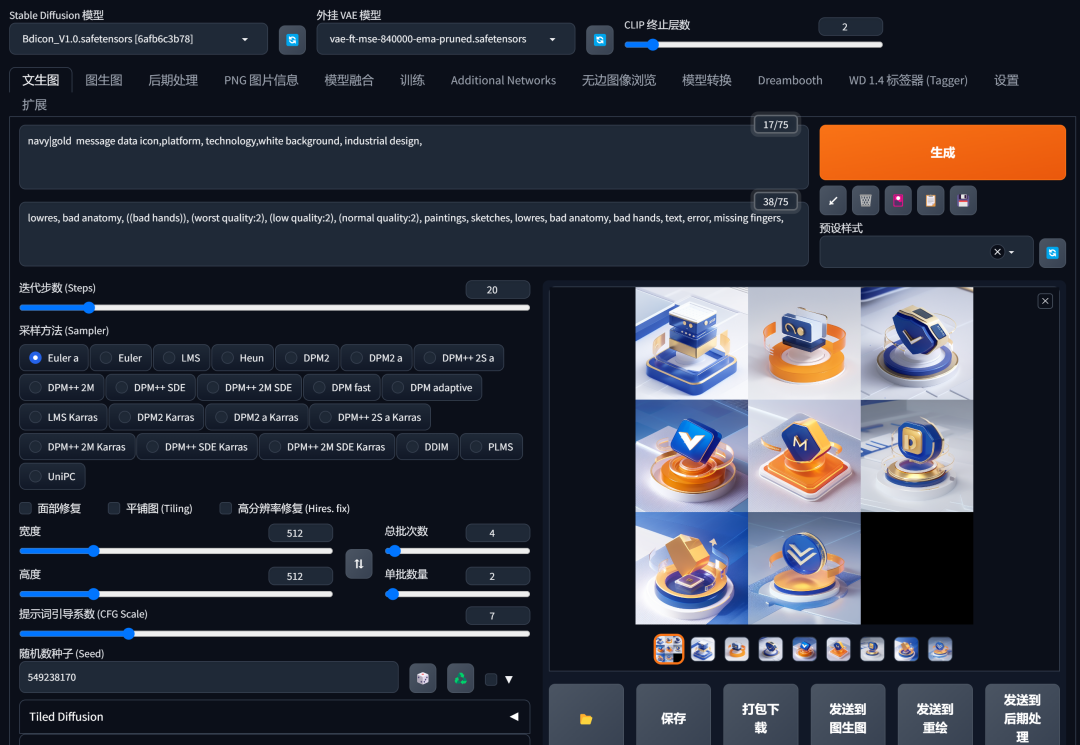Adjust the Steps (迭代步数) slider
Image resolution: width=1080 pixels, height=745 pixels.
click(274, 308)
